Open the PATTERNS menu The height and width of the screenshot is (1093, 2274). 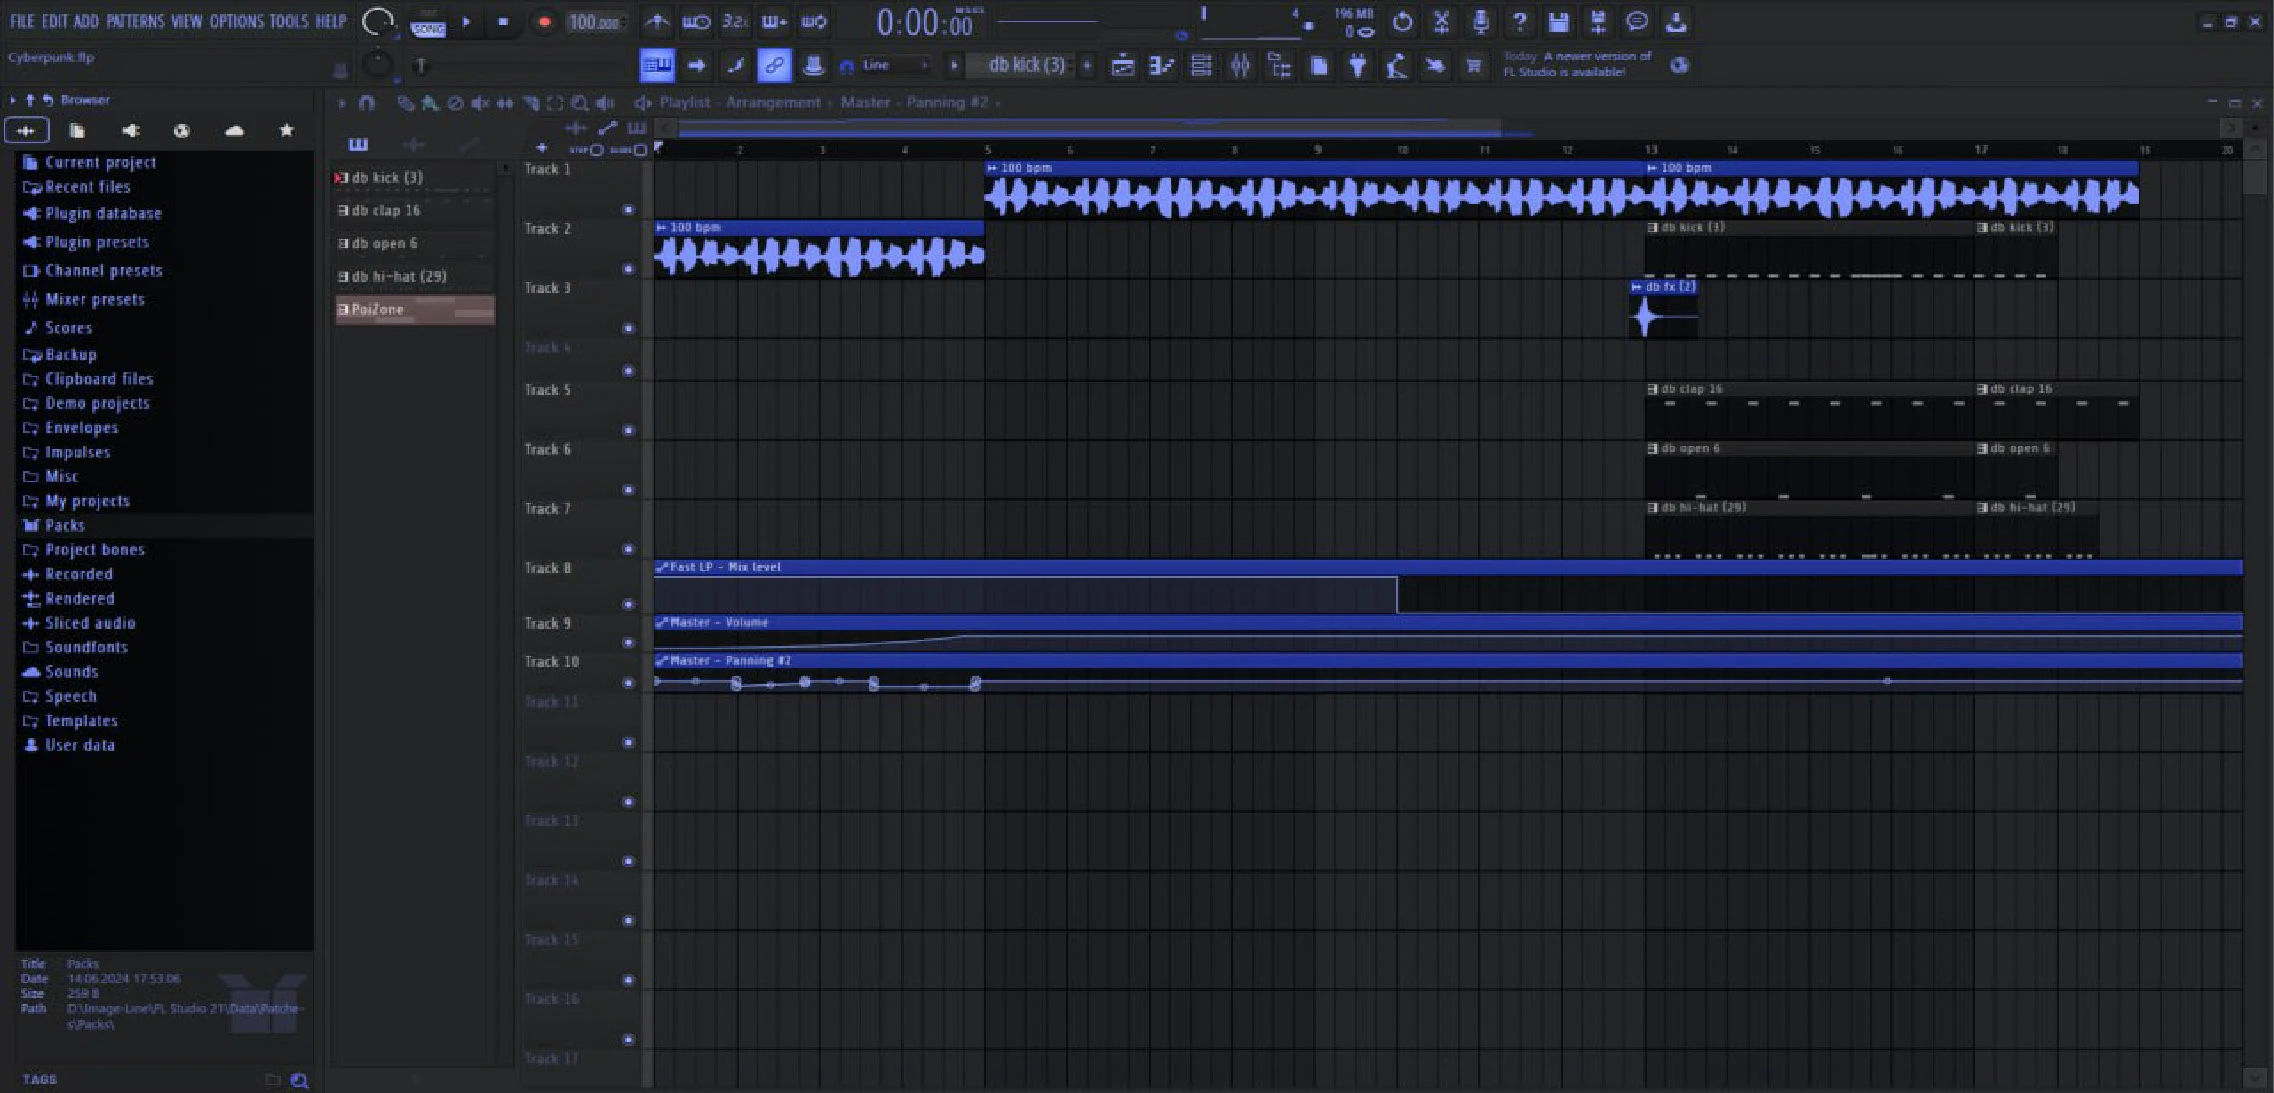[134, 21]
